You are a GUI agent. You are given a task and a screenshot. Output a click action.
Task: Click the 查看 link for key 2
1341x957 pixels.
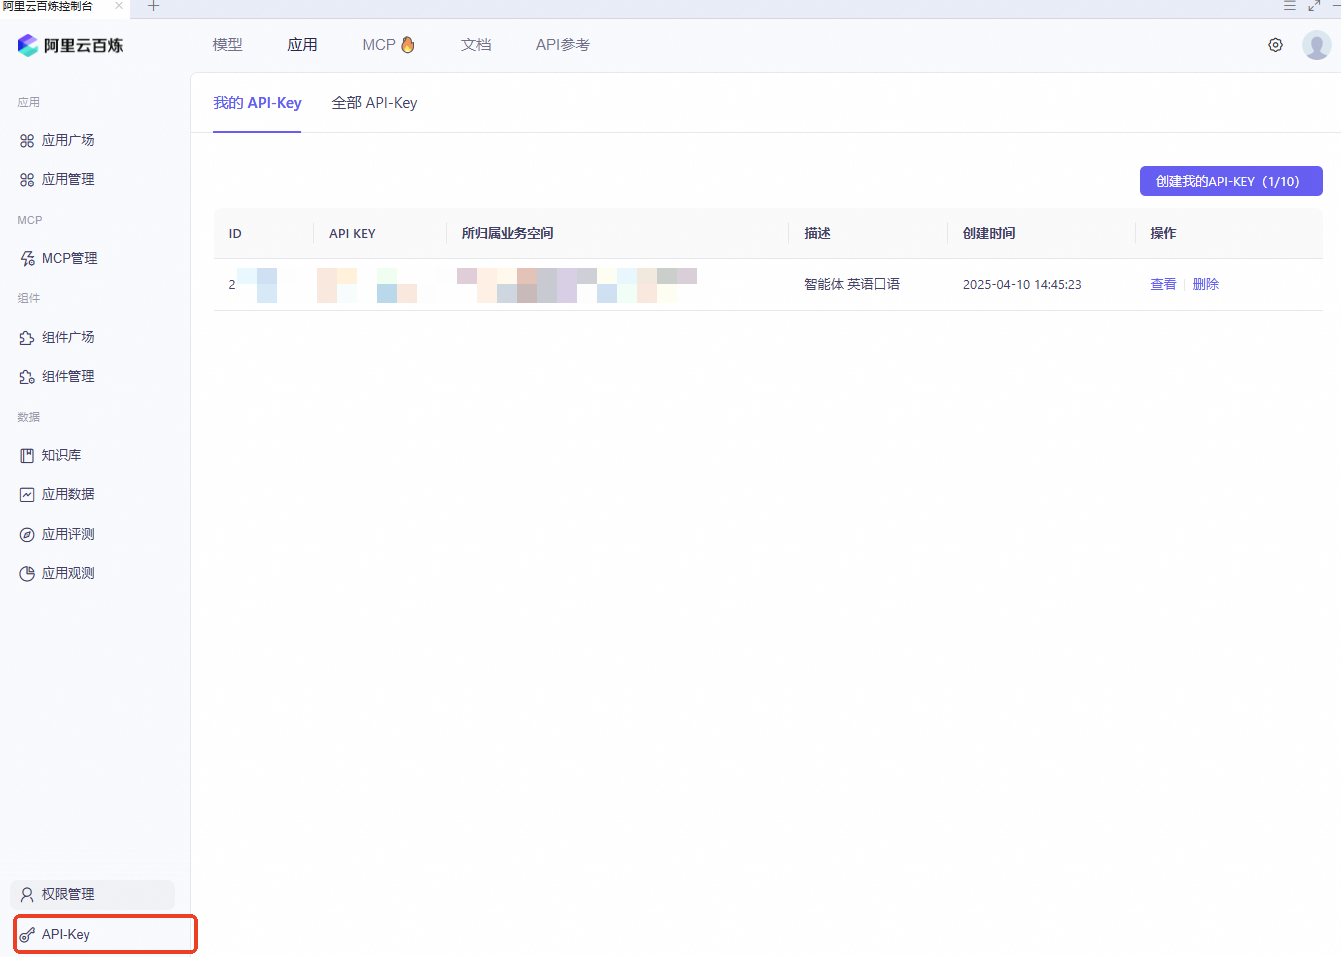pos(1163,285)
